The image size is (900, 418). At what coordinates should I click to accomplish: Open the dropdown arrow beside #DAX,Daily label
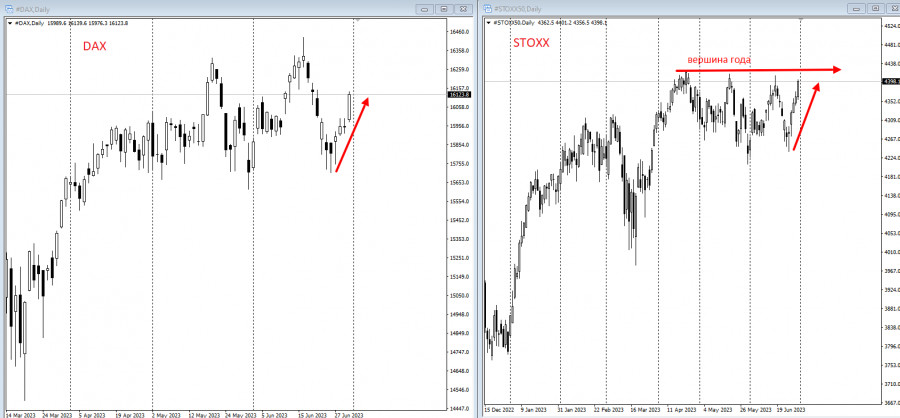pyautogui.click(x=10, y=23)
